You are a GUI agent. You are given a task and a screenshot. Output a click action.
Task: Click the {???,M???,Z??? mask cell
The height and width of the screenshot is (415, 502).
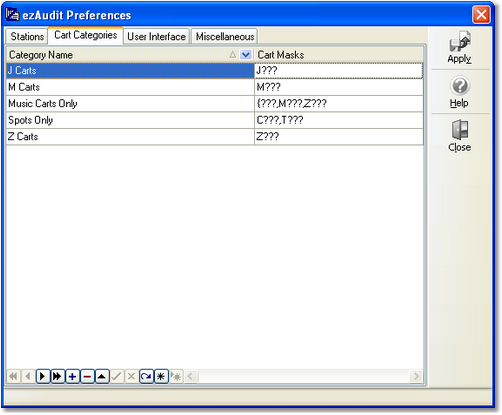click(339, 104)
